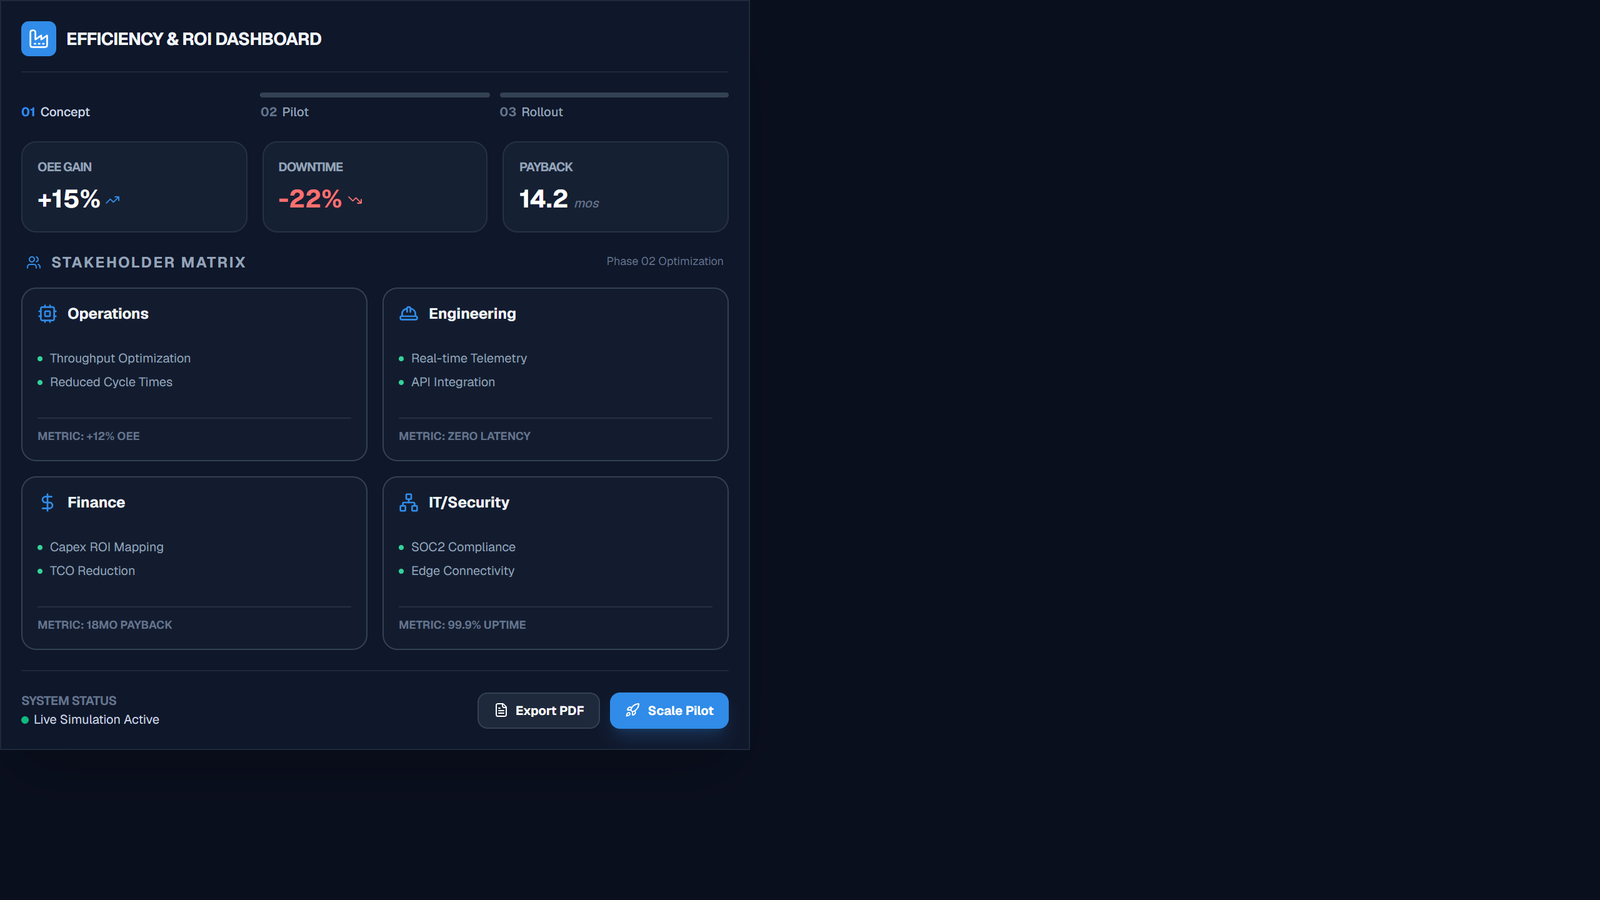This screenshot has height=900, width=1600.
Task: Click the Phase 02 Optimization label
Action: tap(665, 261)
